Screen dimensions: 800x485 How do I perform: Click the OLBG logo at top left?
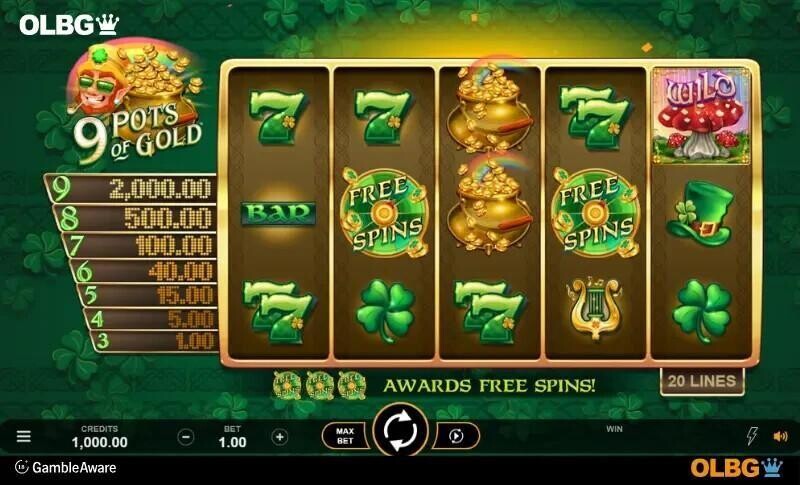[x=69, y=24]
